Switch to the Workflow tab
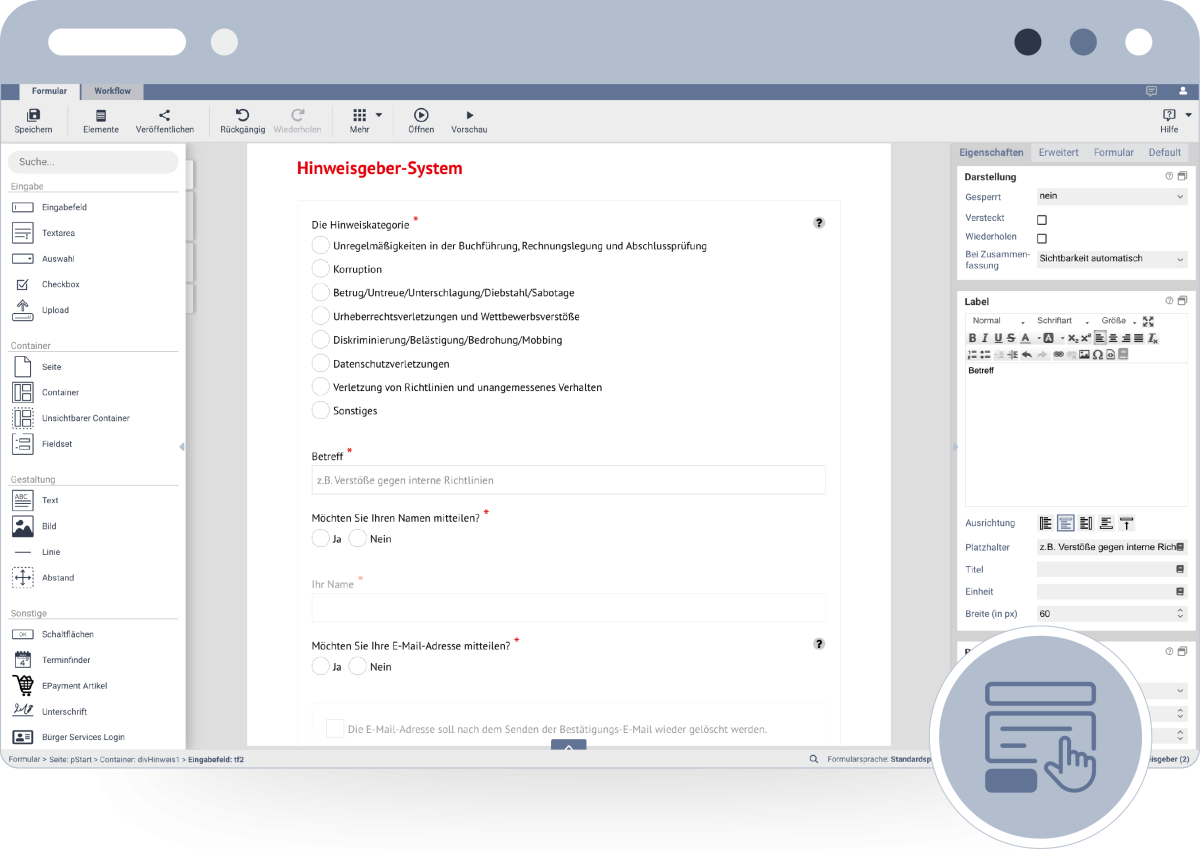1200x849 pixels. coord(112,91)
